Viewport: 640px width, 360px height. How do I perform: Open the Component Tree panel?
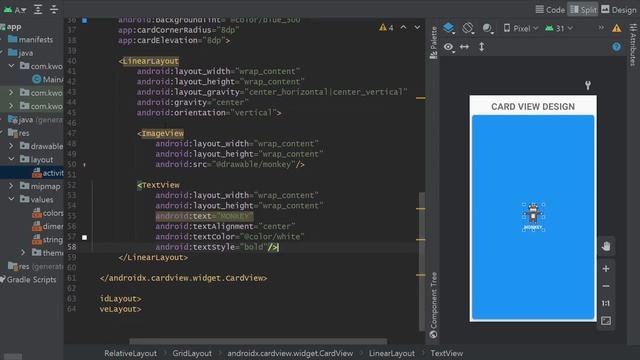[433, 305]
